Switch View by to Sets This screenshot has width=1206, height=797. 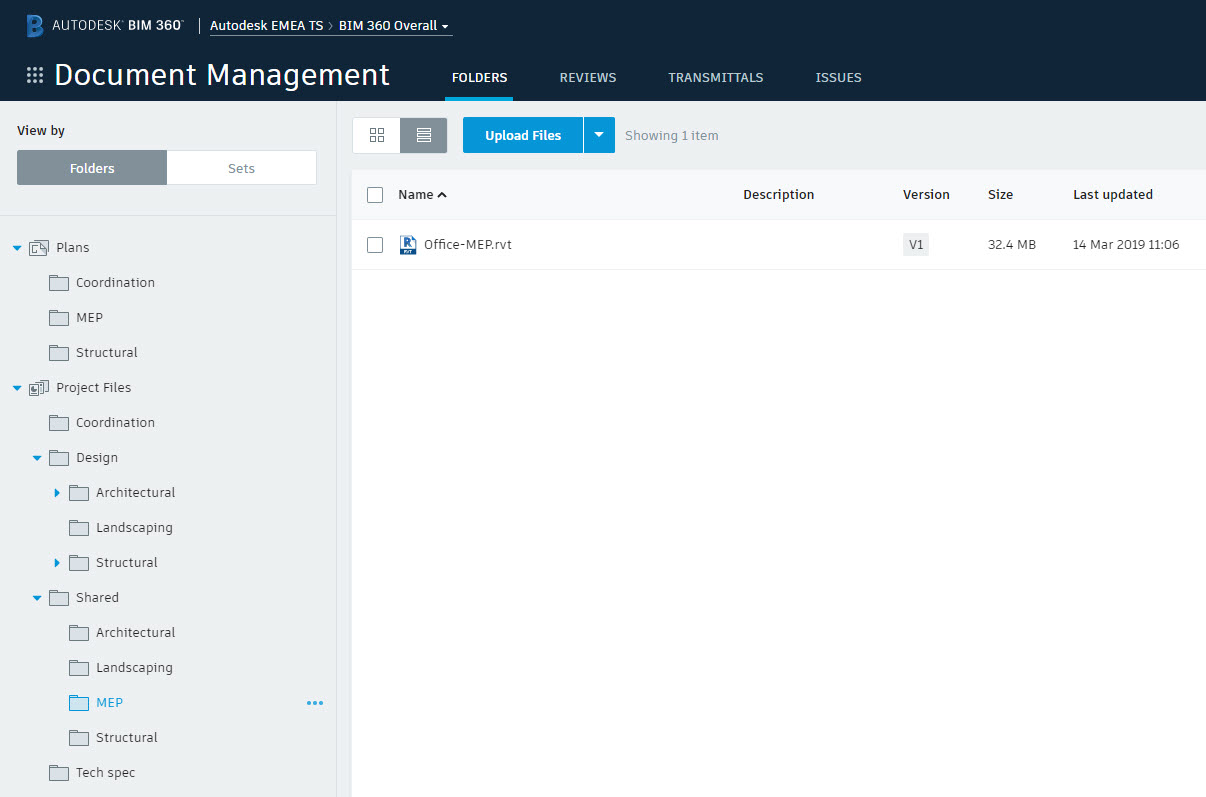pyautogui.click(x=241, y=167)
